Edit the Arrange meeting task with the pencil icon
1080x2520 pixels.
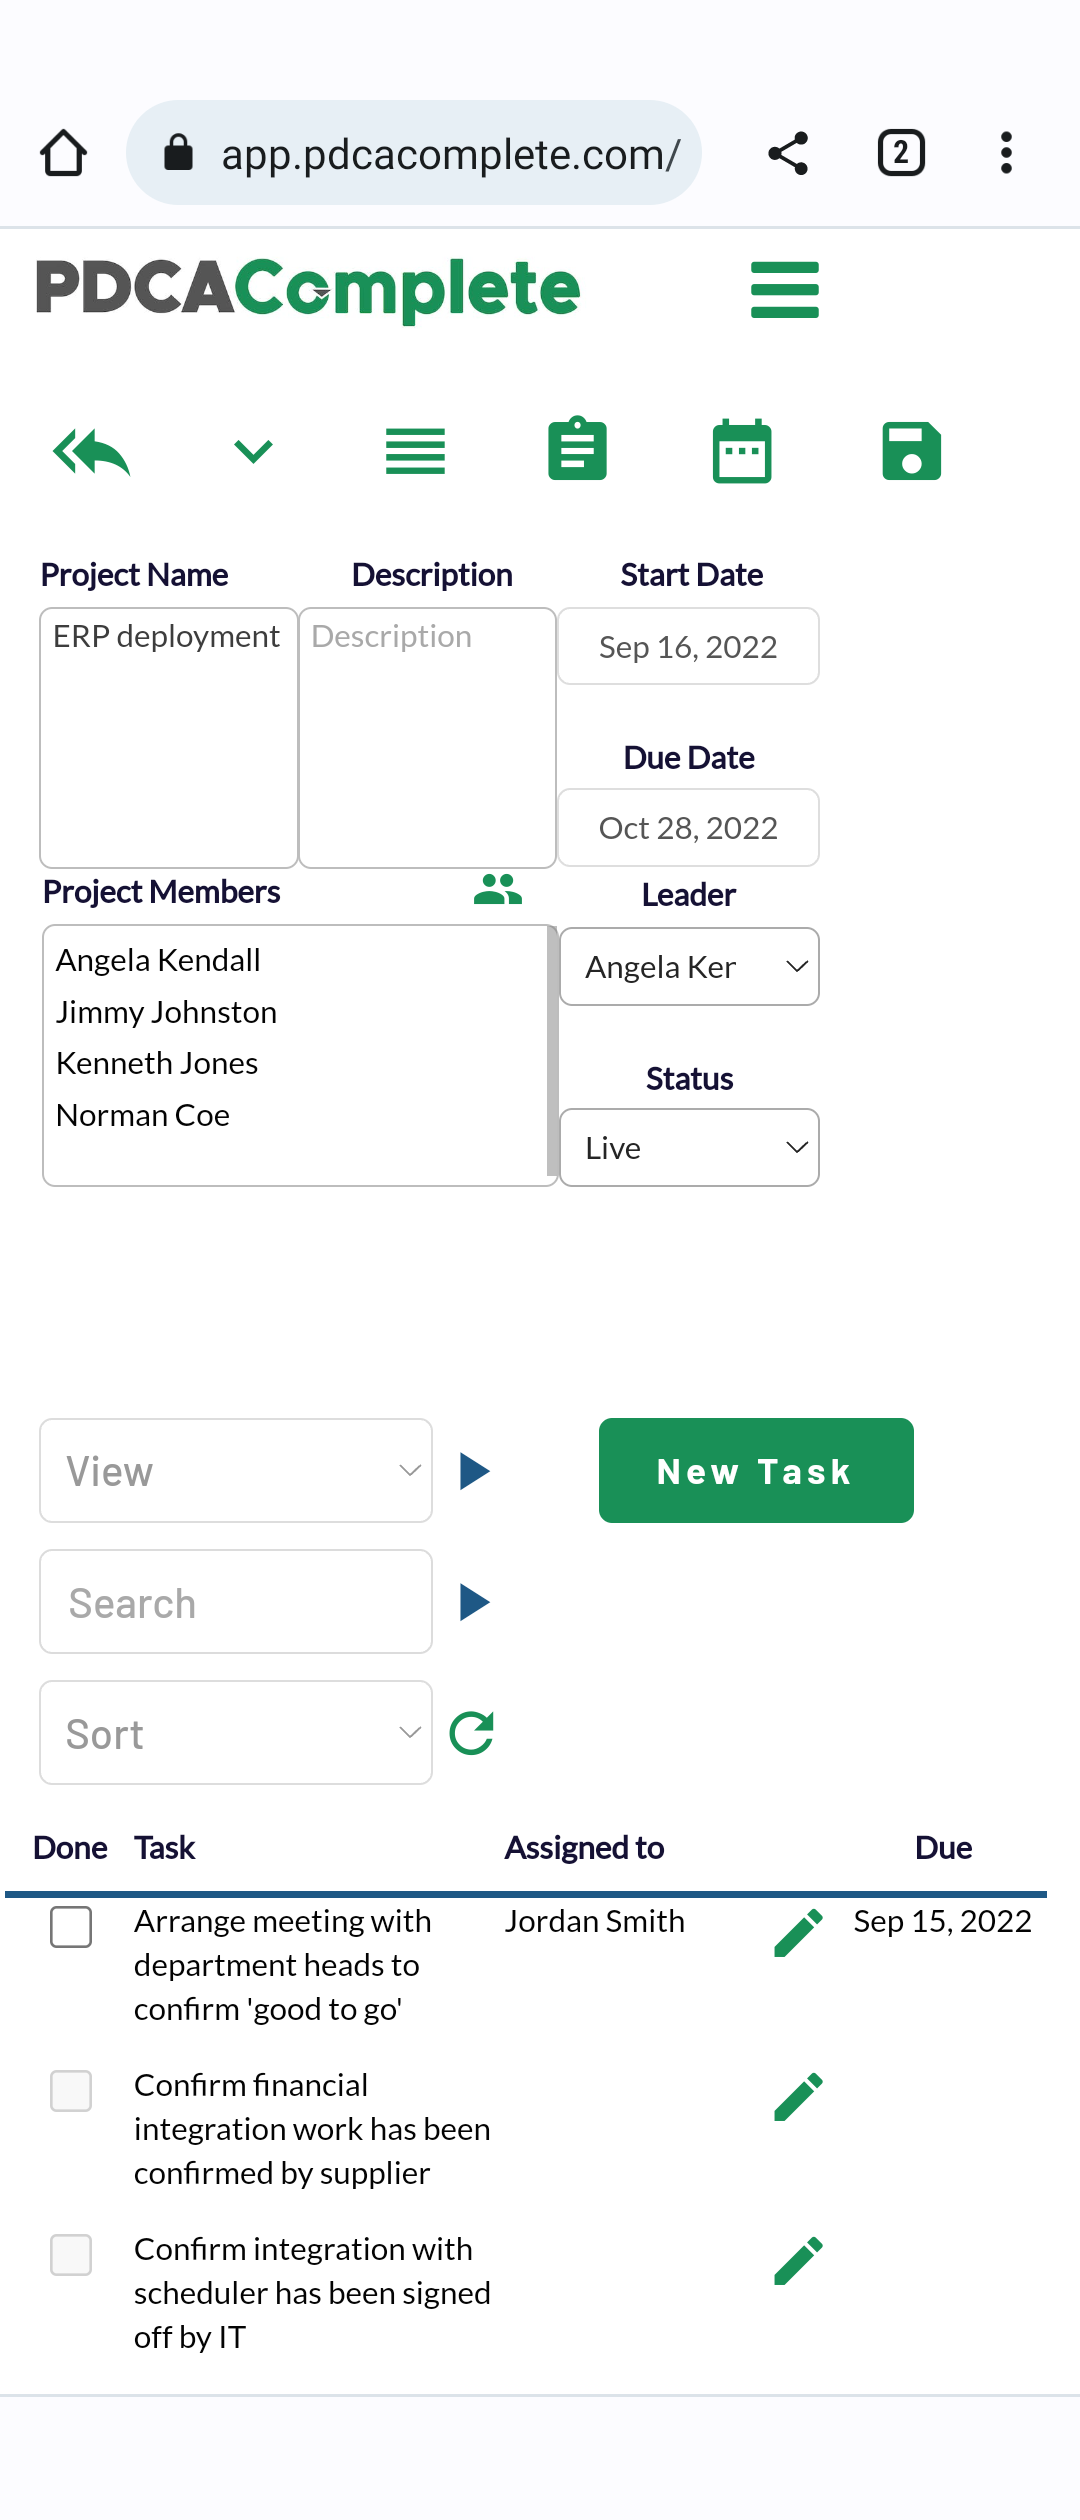click(799, 1932)
